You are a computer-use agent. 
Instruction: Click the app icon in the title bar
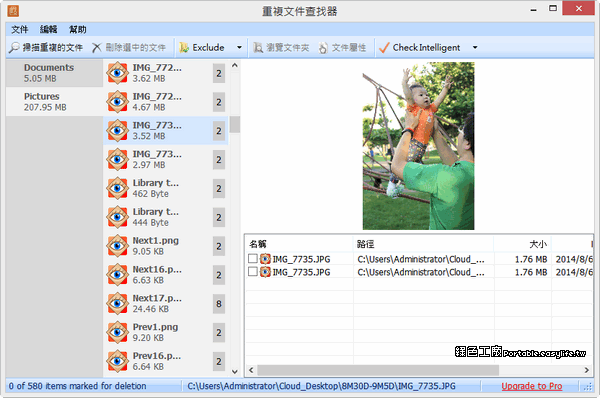13,11
